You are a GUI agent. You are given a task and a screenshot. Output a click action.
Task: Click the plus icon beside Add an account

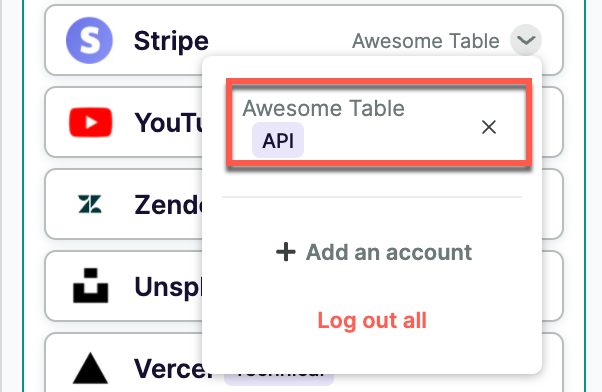[x=286, y=252]
